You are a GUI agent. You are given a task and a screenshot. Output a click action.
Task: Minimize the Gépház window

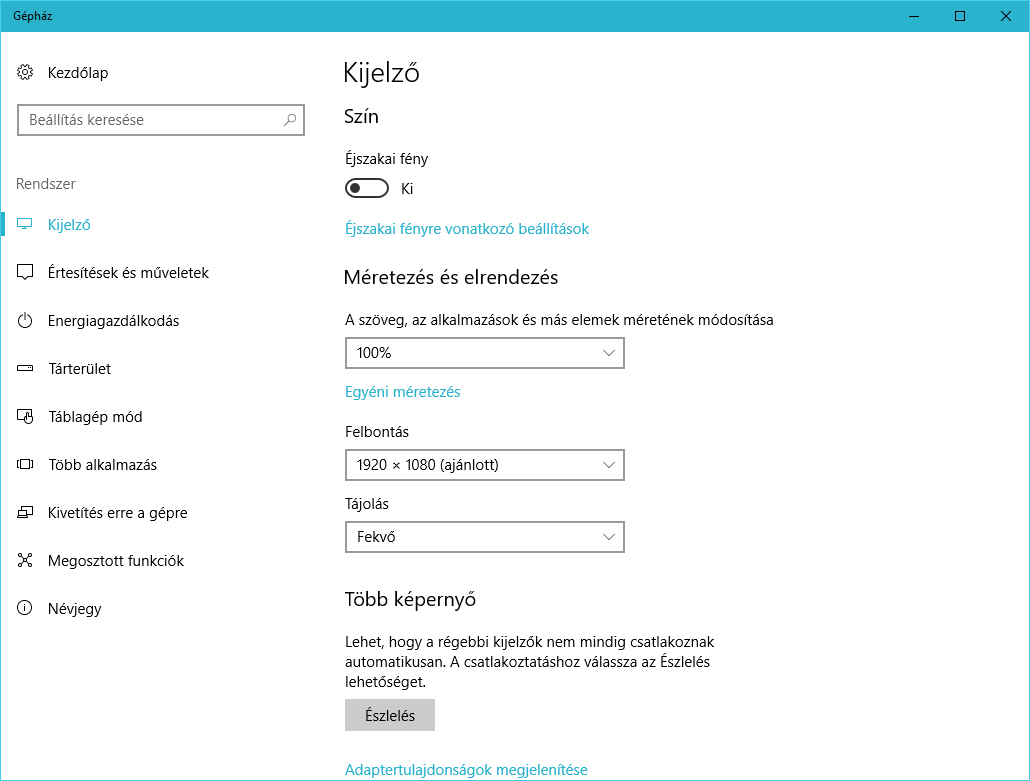(x=914, y=16)
